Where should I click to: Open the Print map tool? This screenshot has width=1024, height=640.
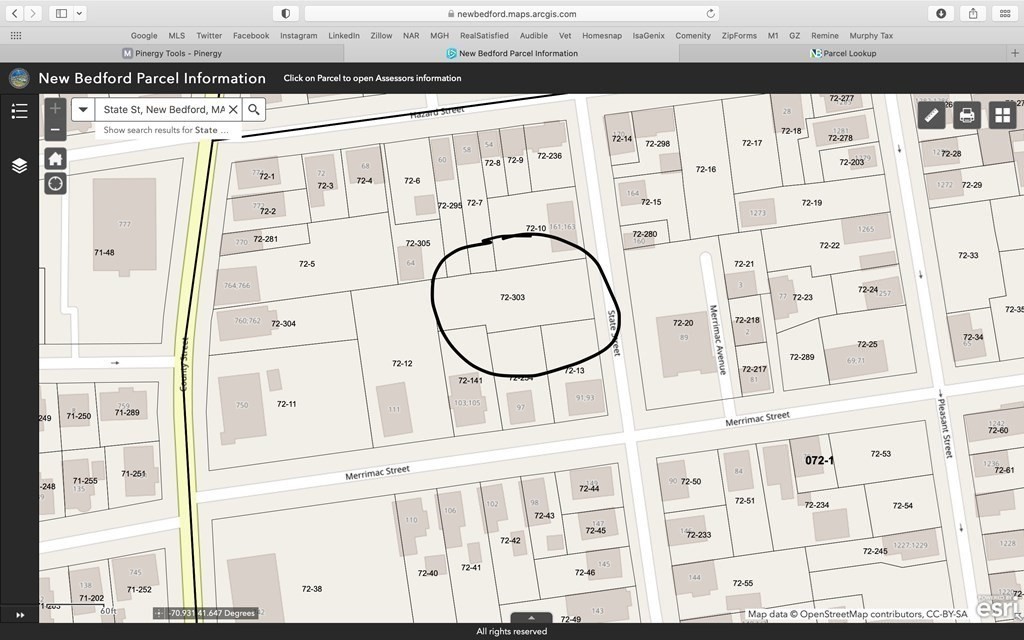pyautogui.click(x=966, y=115)
